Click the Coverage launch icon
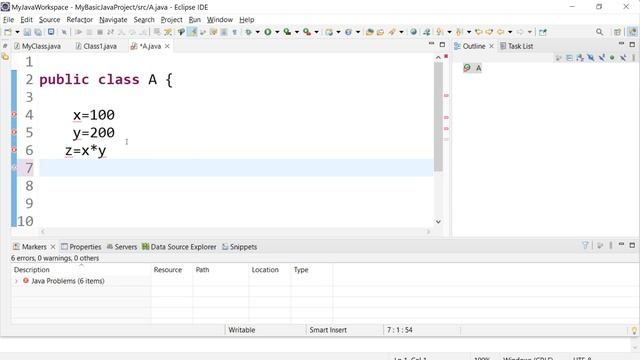The width and height of the screenshot is (640, 360). pos(287,32)
